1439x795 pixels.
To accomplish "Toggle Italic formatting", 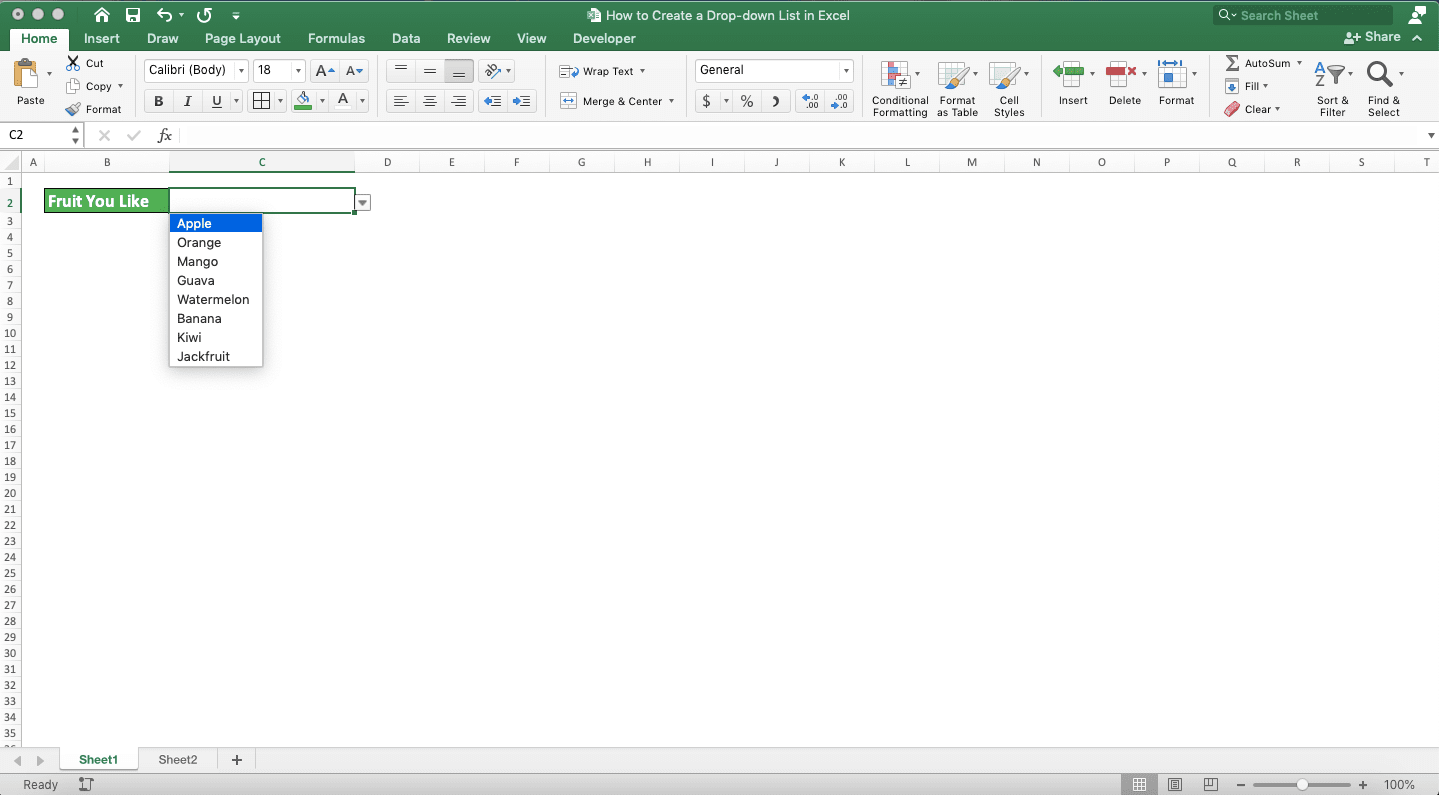I will click(187, 101).
